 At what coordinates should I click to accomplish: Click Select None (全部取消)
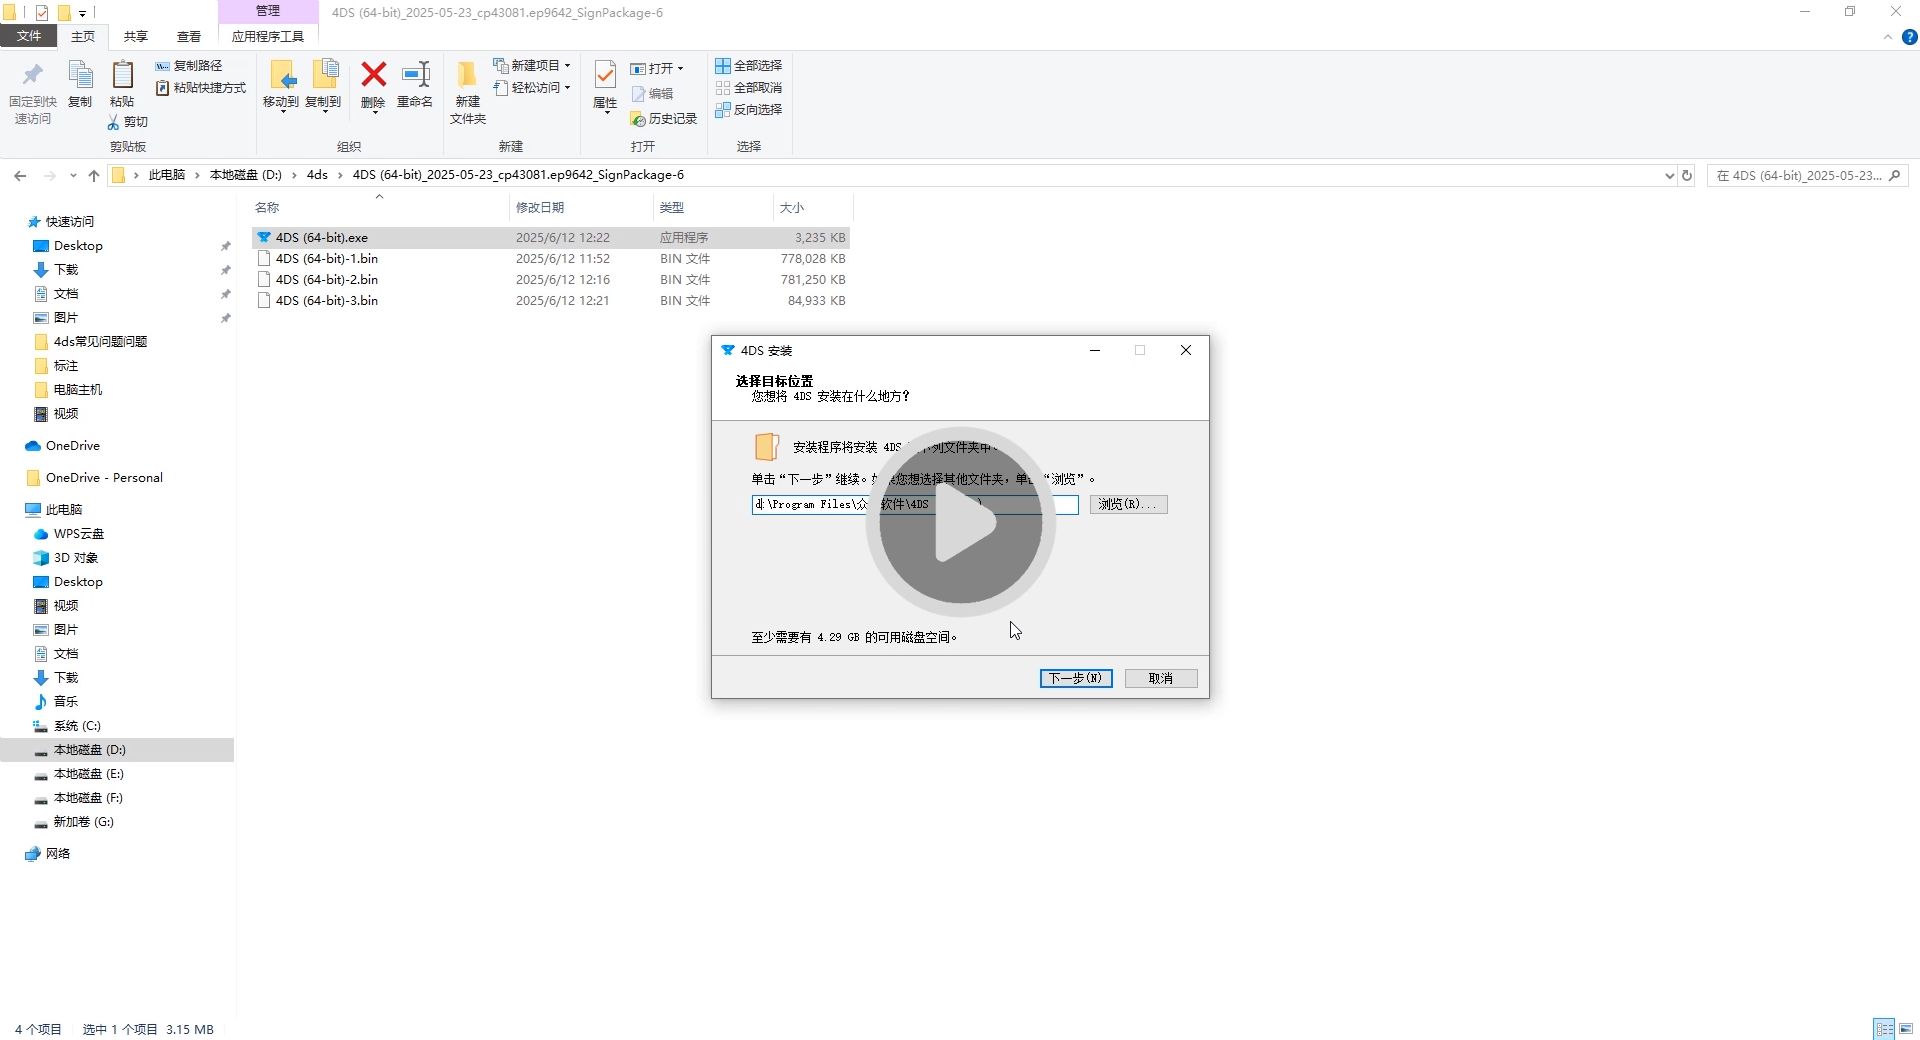(748, 88)
